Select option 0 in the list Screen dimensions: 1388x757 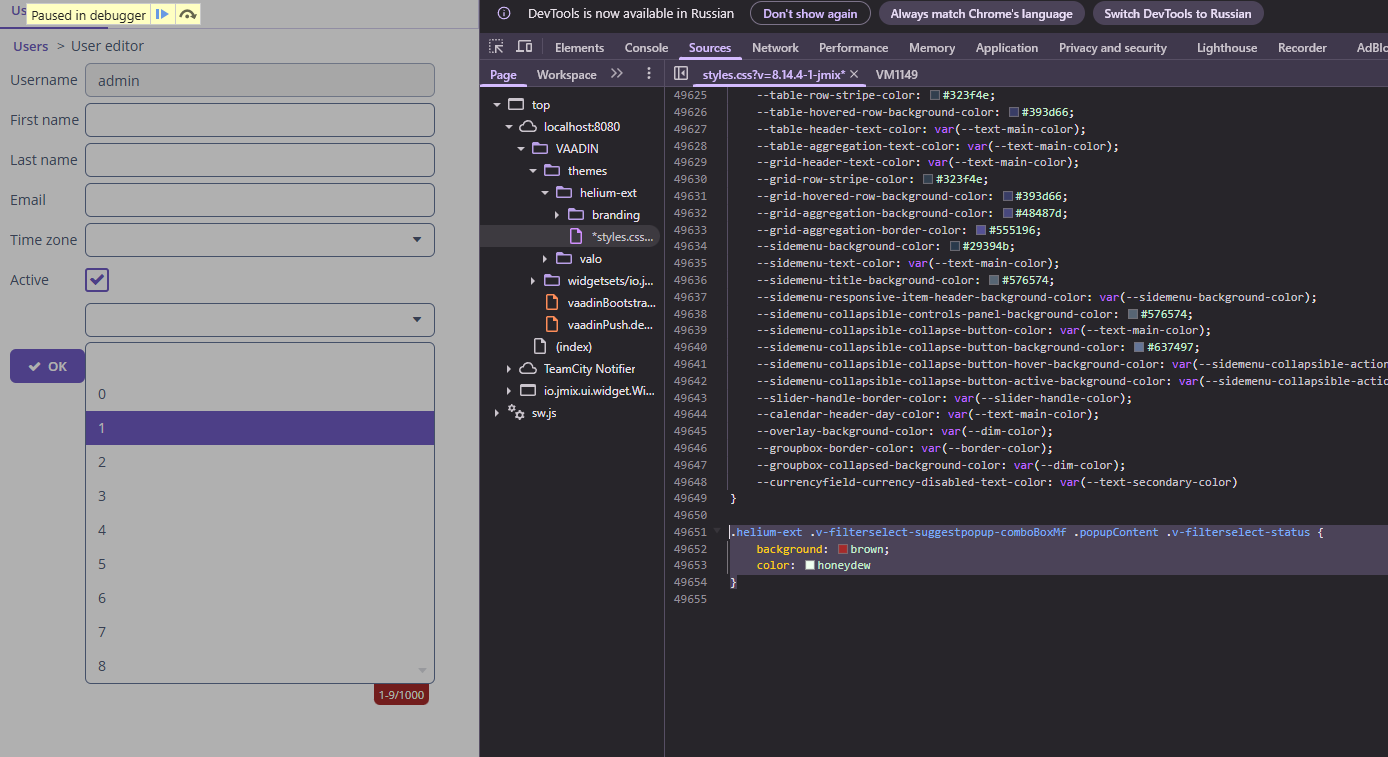[x=260, y=394]
